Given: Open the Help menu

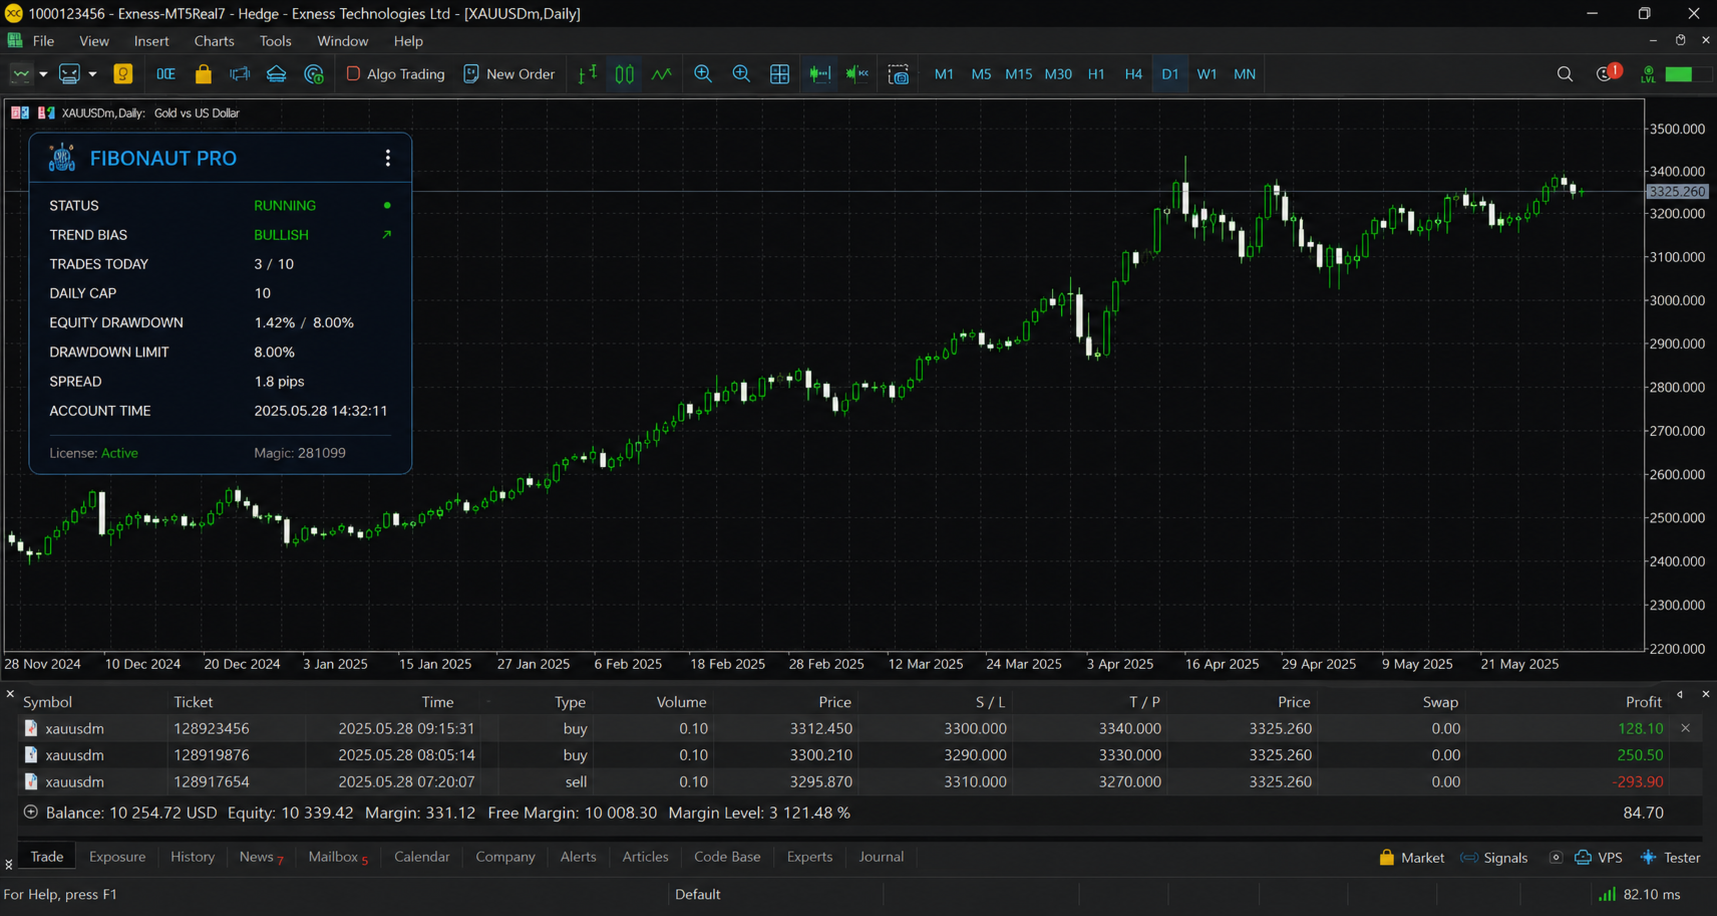Looking at the screenshot, I should [408, 41].
